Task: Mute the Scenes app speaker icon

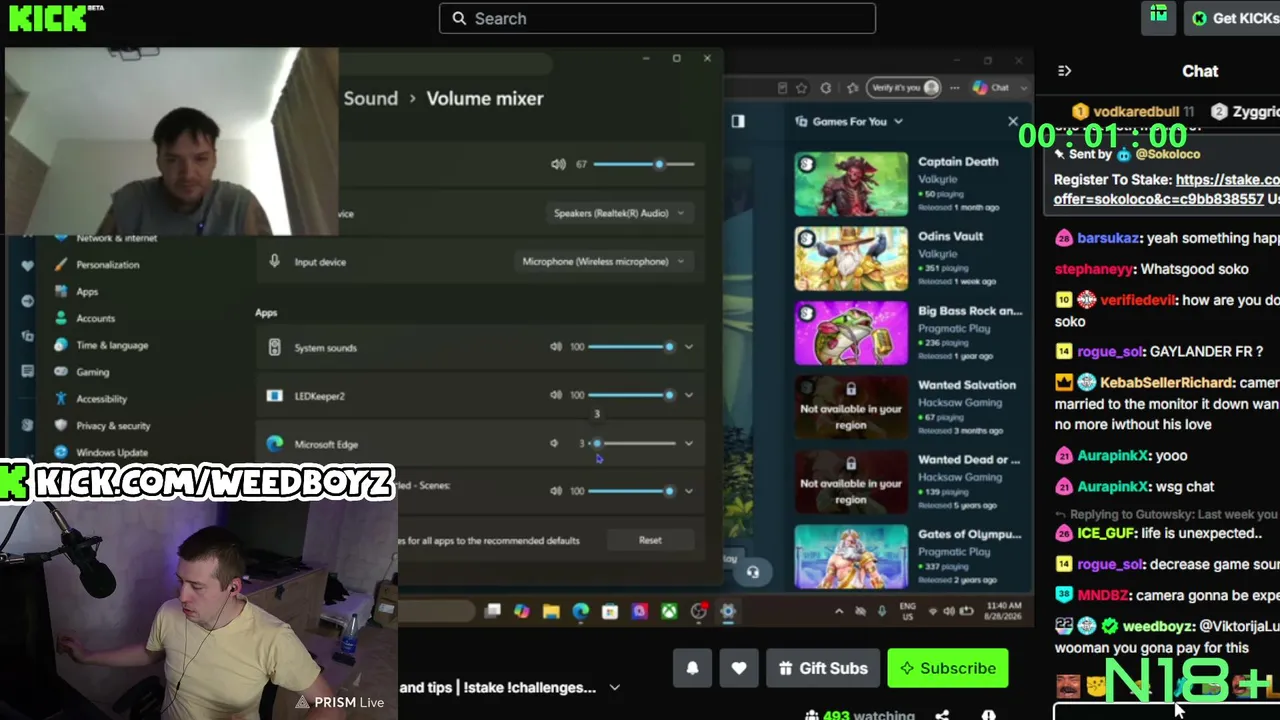Action: point(556,491)
